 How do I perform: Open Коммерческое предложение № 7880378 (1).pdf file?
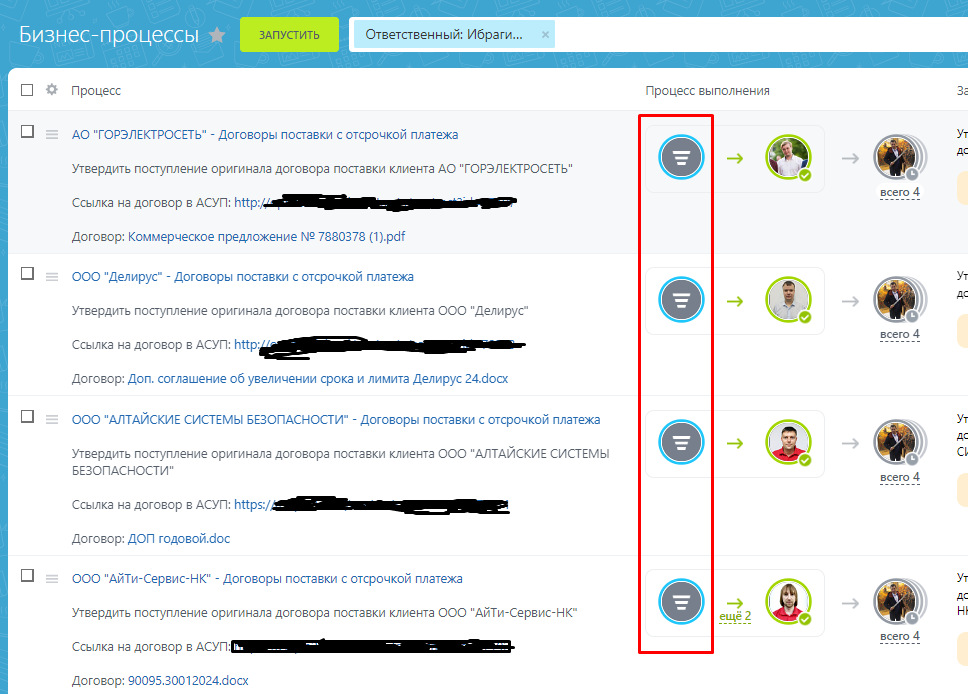point(266,236)
